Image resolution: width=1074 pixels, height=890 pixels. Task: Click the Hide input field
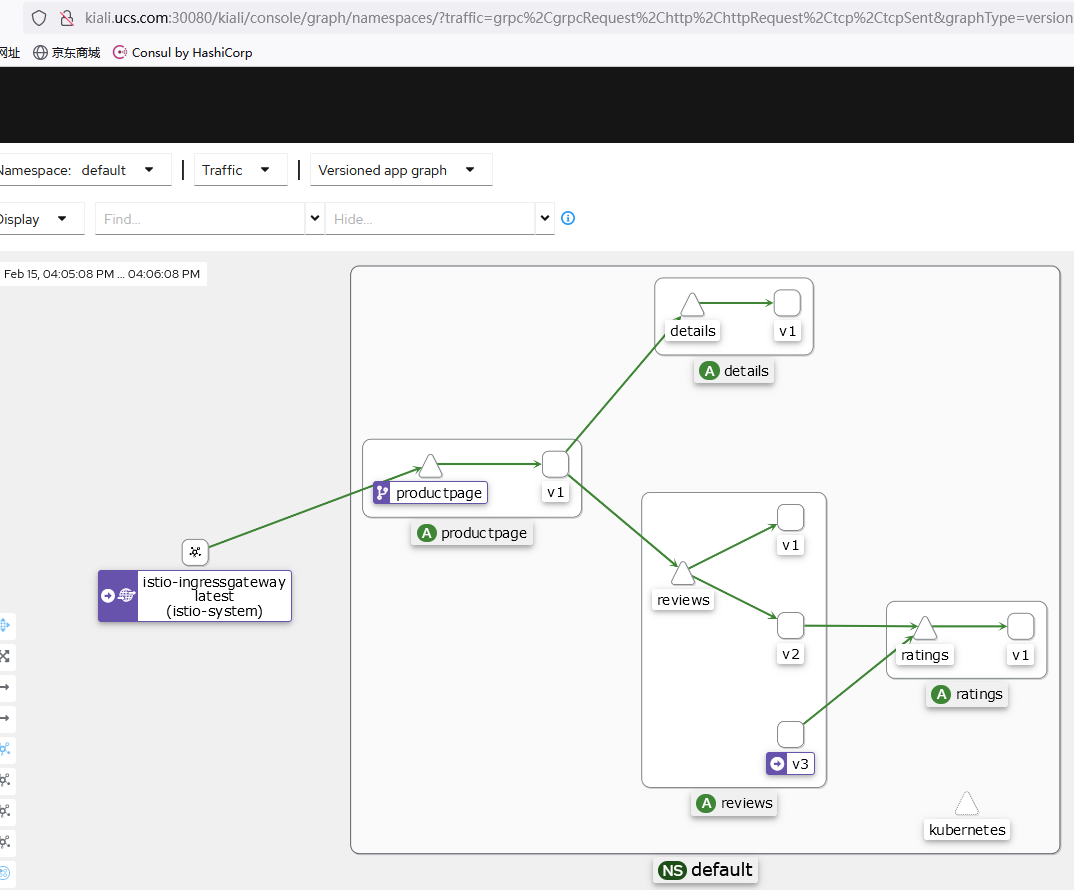(430, 219)
